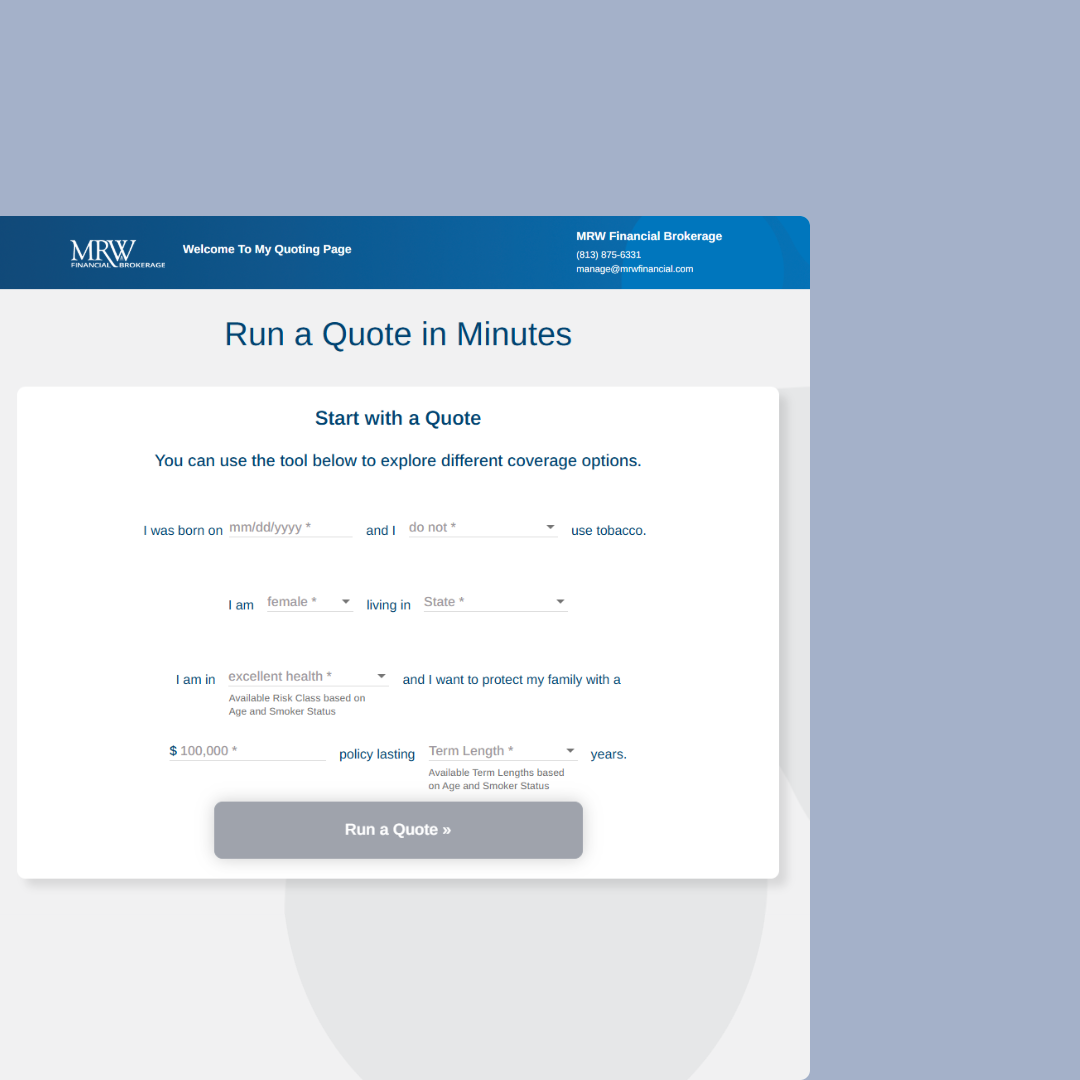This screenshot has width=1080, height=1080.
Task: Click the Welcome To My Quoting Page title
Action: point(267,249)
